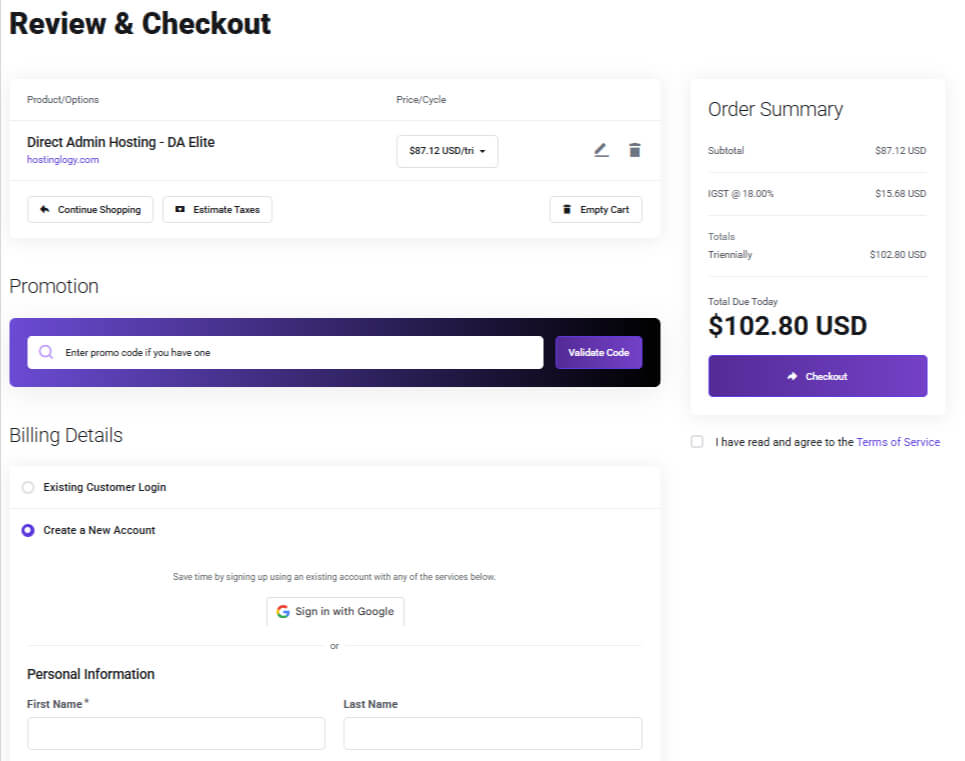
Task: Click the calculator icon on Estimate Taxes
Action: 181,209
